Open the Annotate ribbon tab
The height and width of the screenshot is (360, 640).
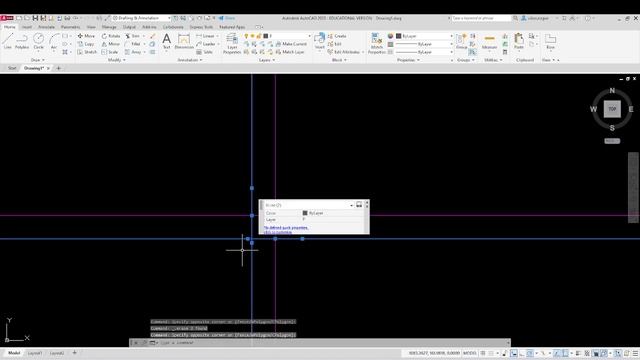[46, 27]
